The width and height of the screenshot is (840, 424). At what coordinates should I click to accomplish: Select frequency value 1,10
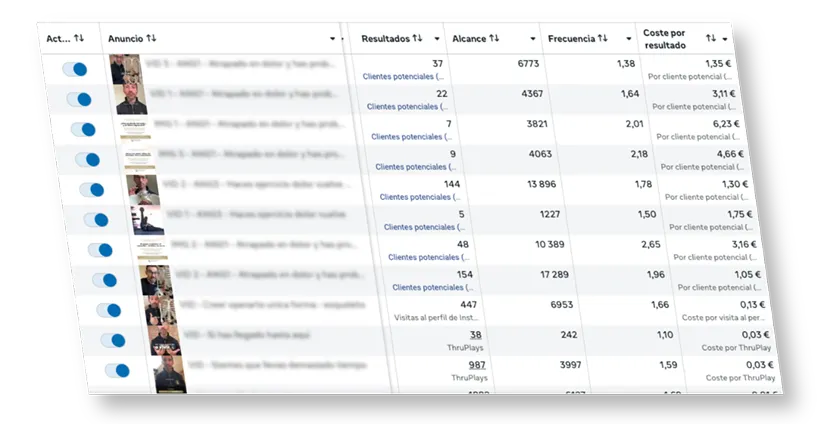click(665, 334)
